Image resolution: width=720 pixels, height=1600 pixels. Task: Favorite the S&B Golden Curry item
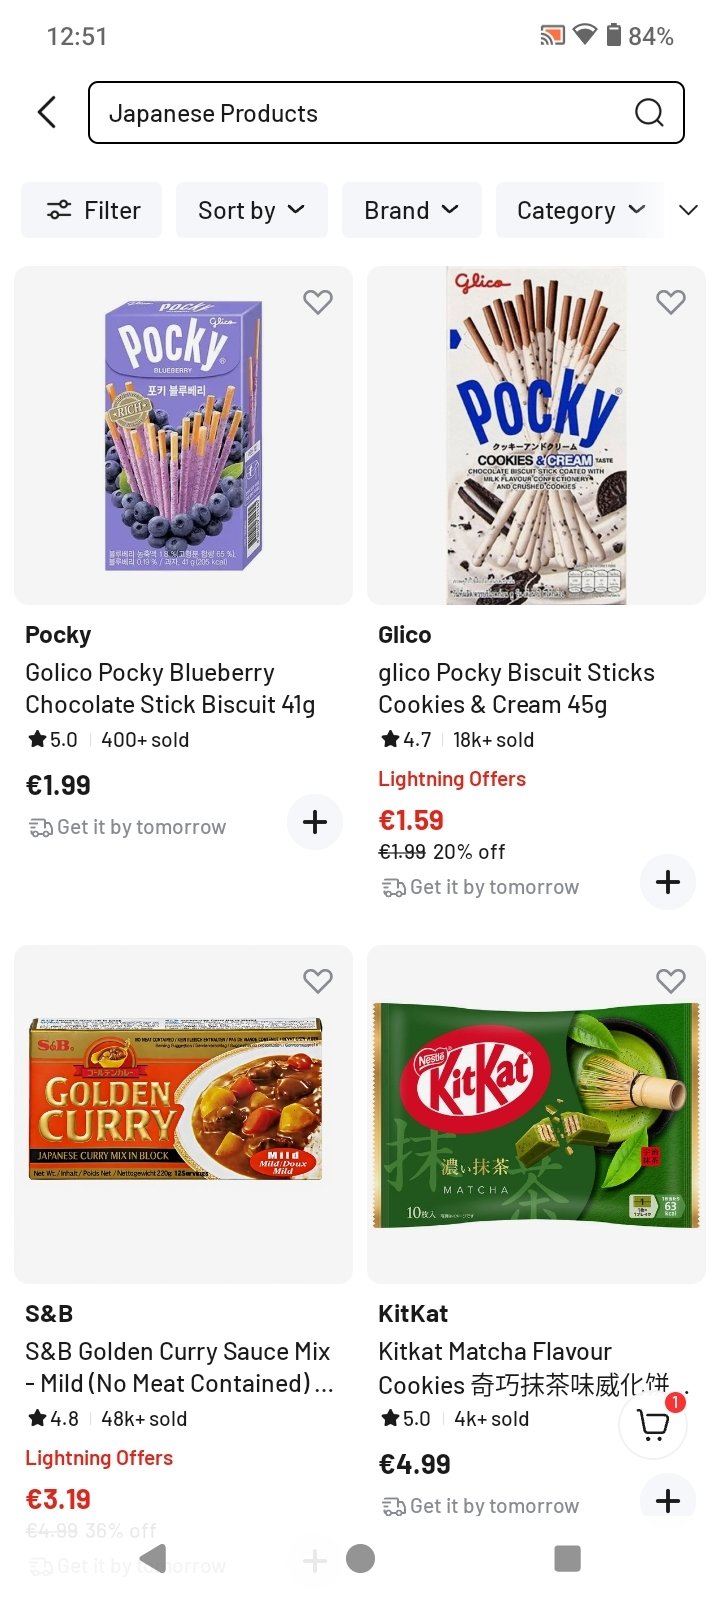(318, 981)
